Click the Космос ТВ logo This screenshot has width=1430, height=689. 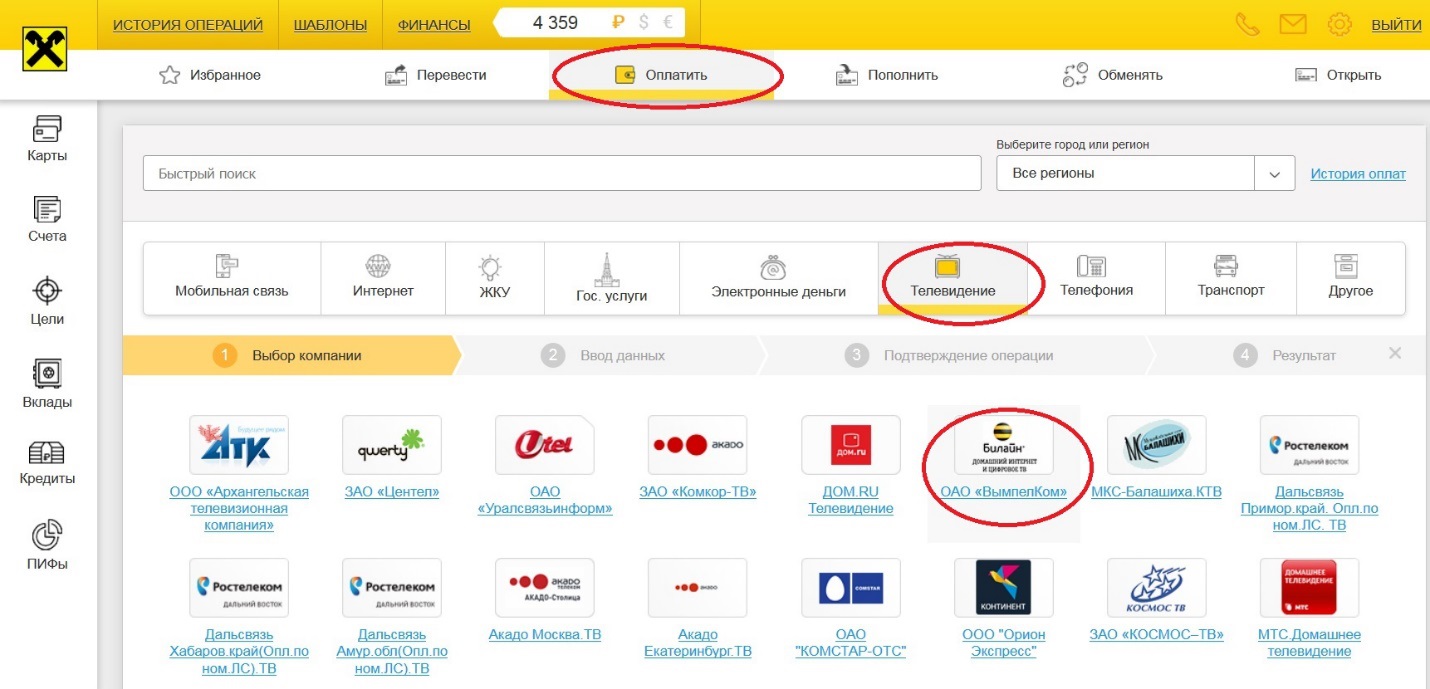coord(1157,588)
